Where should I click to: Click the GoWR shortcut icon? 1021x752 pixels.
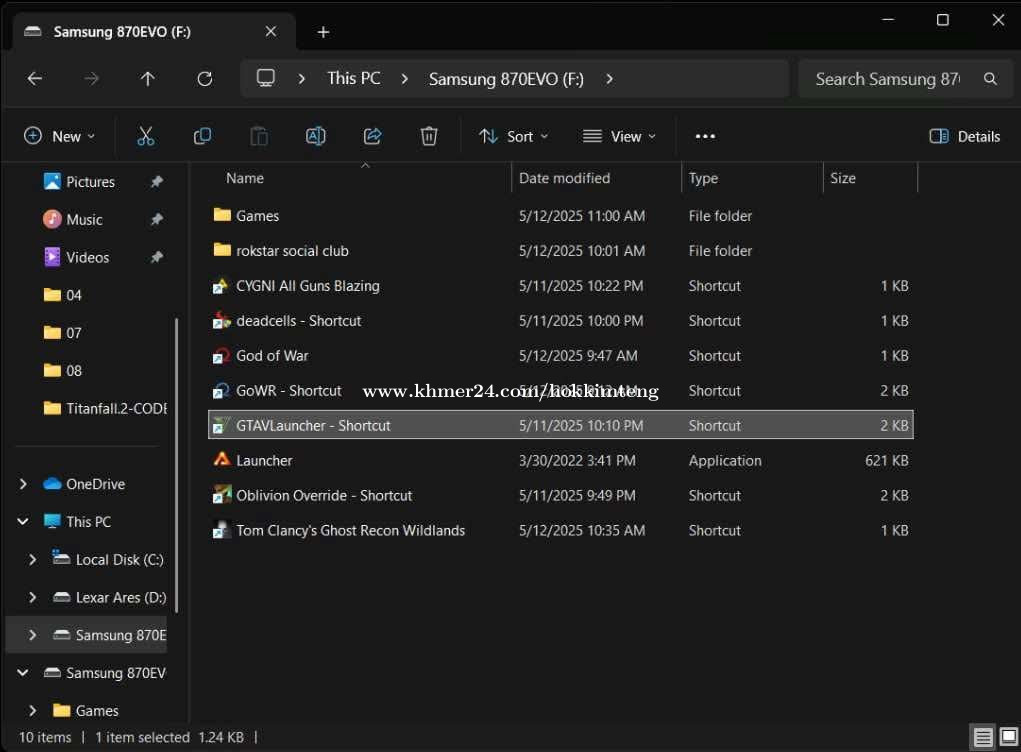pyautogui.click(x=222, y=390)
